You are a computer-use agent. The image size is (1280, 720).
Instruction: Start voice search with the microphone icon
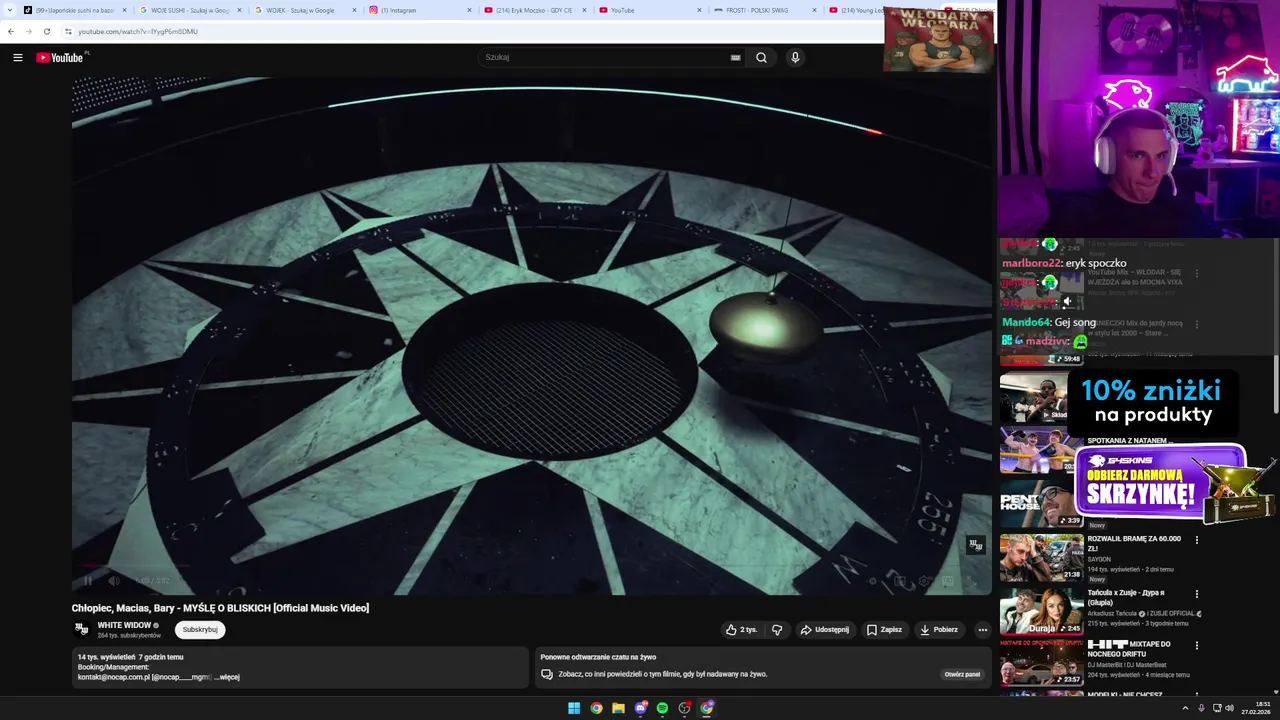click(x=795, y=58)
